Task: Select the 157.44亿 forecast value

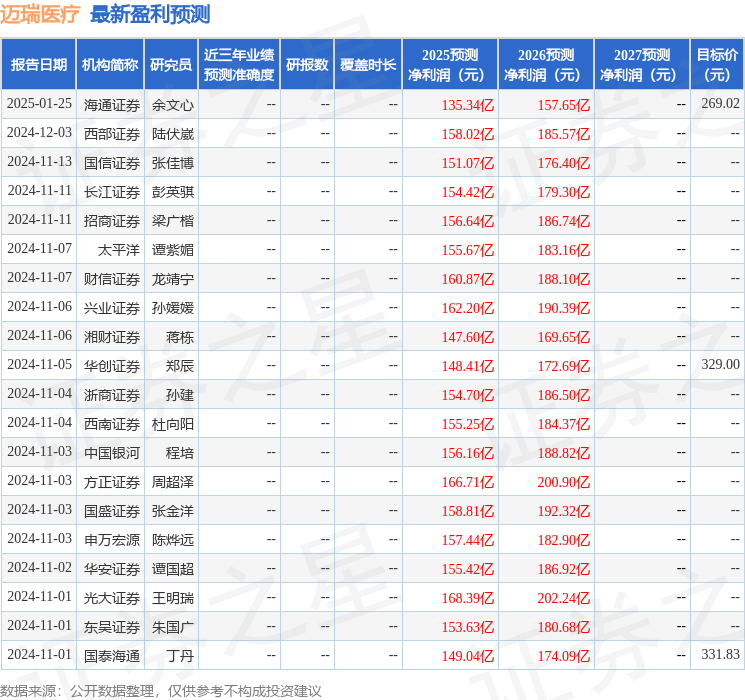Action: [468, 540]
